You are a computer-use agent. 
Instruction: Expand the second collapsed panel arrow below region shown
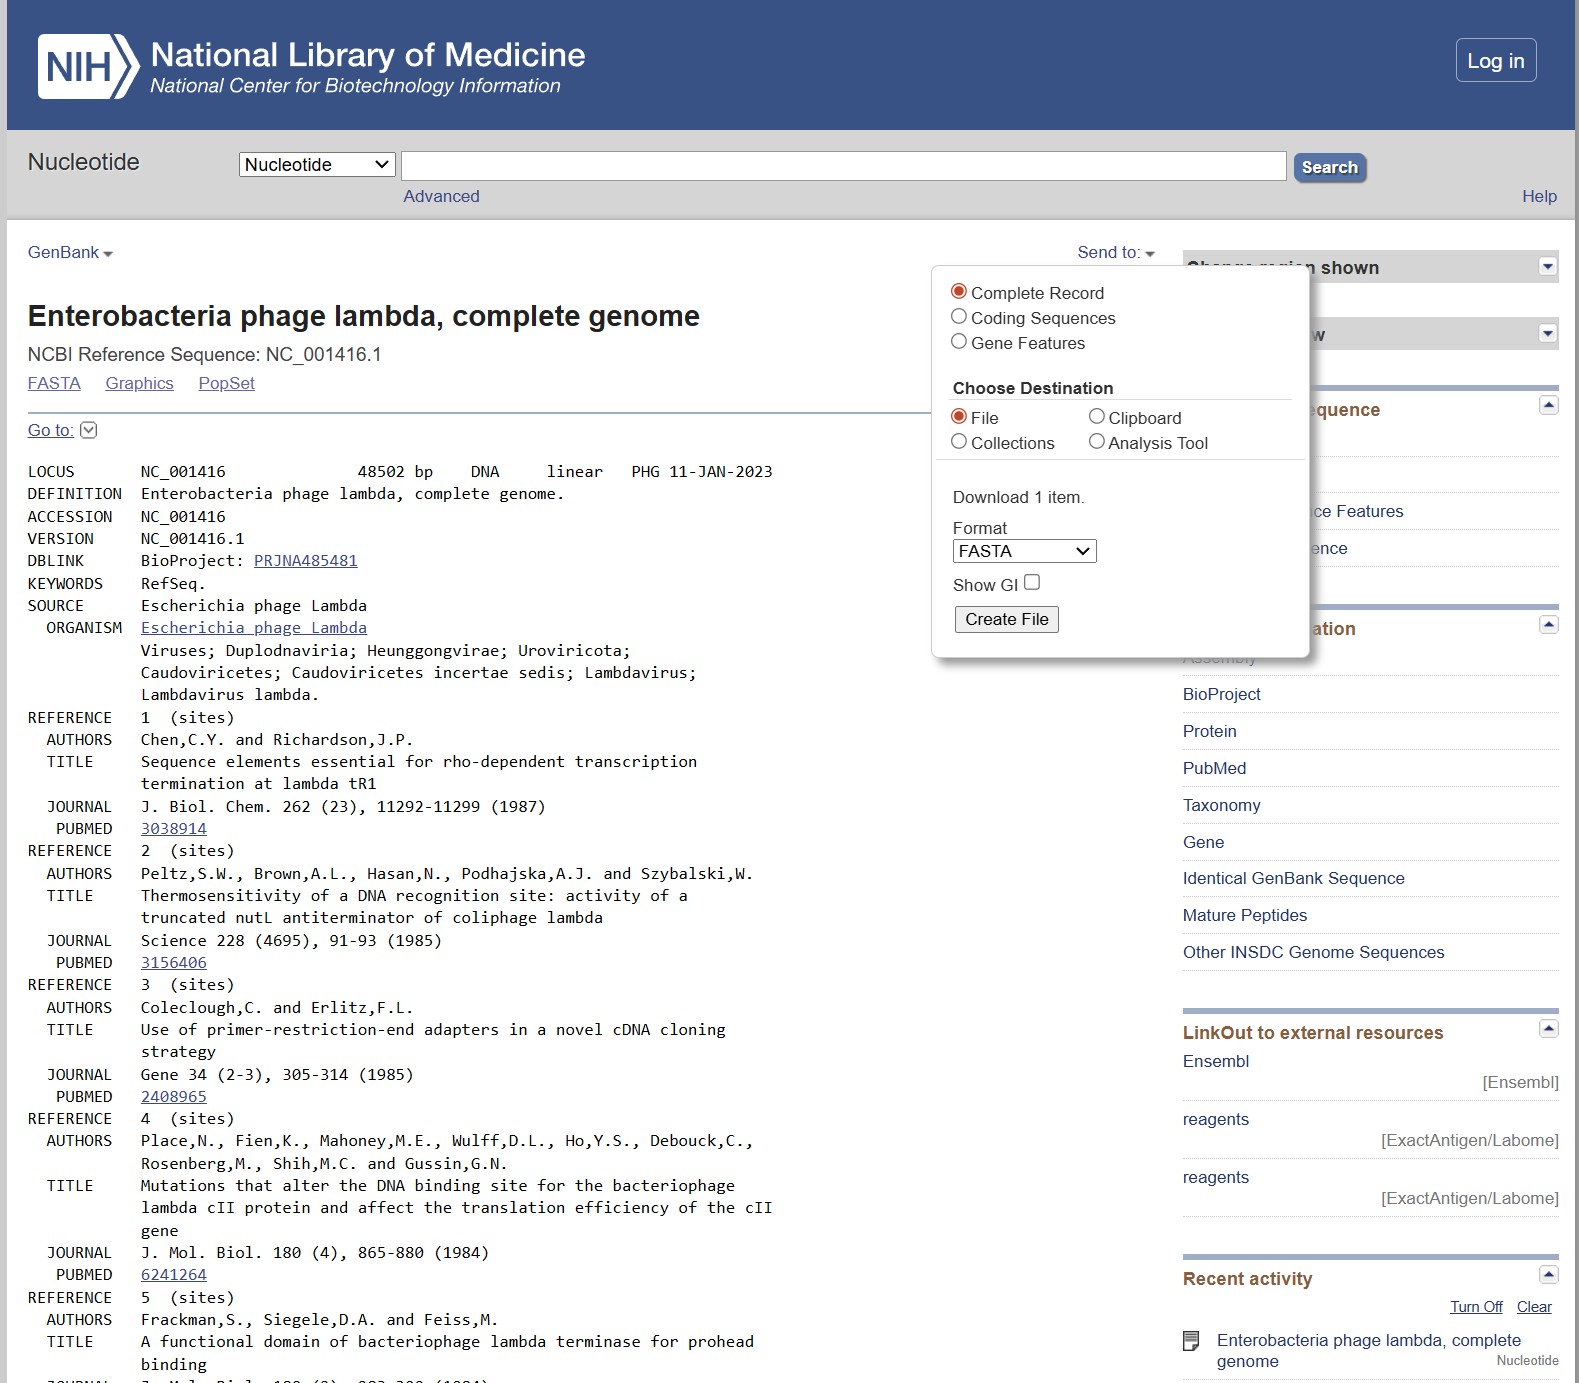(1548, 333)
